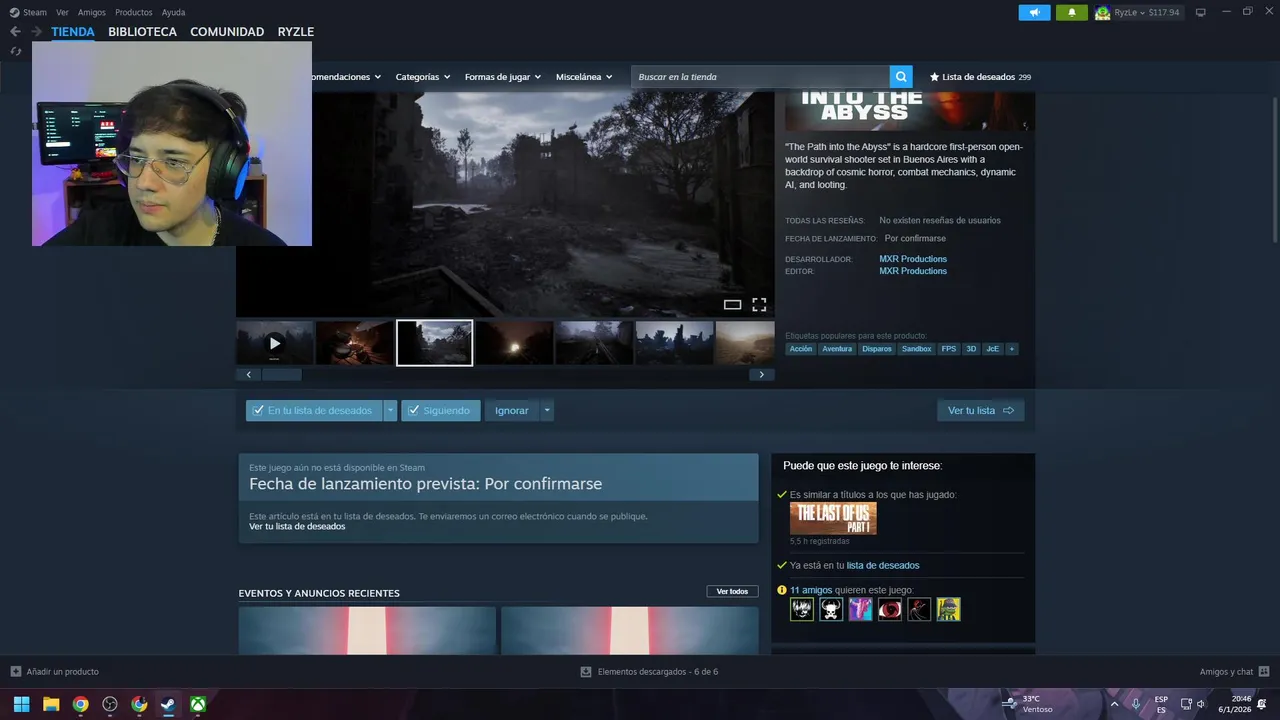Toggle En tu lista de deseados checkbox
This screenshot has width=1280, height=720.
(258, 411)
